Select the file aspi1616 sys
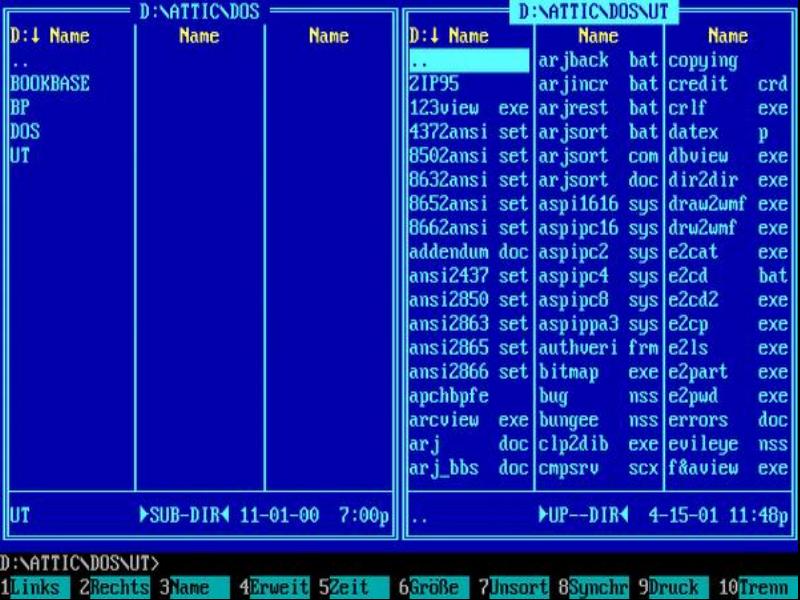Screen dimensions: 800x600 coord(598,204)
